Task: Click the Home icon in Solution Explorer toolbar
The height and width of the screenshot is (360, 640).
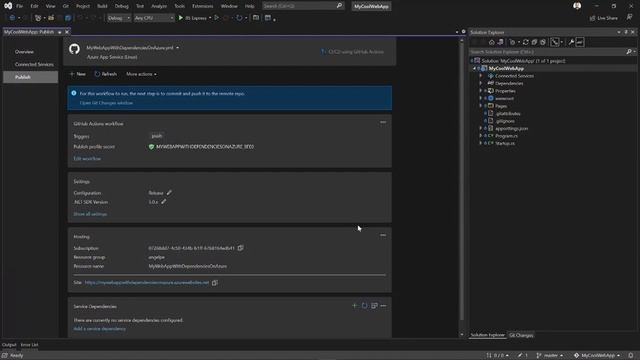Action: point(492,42)
